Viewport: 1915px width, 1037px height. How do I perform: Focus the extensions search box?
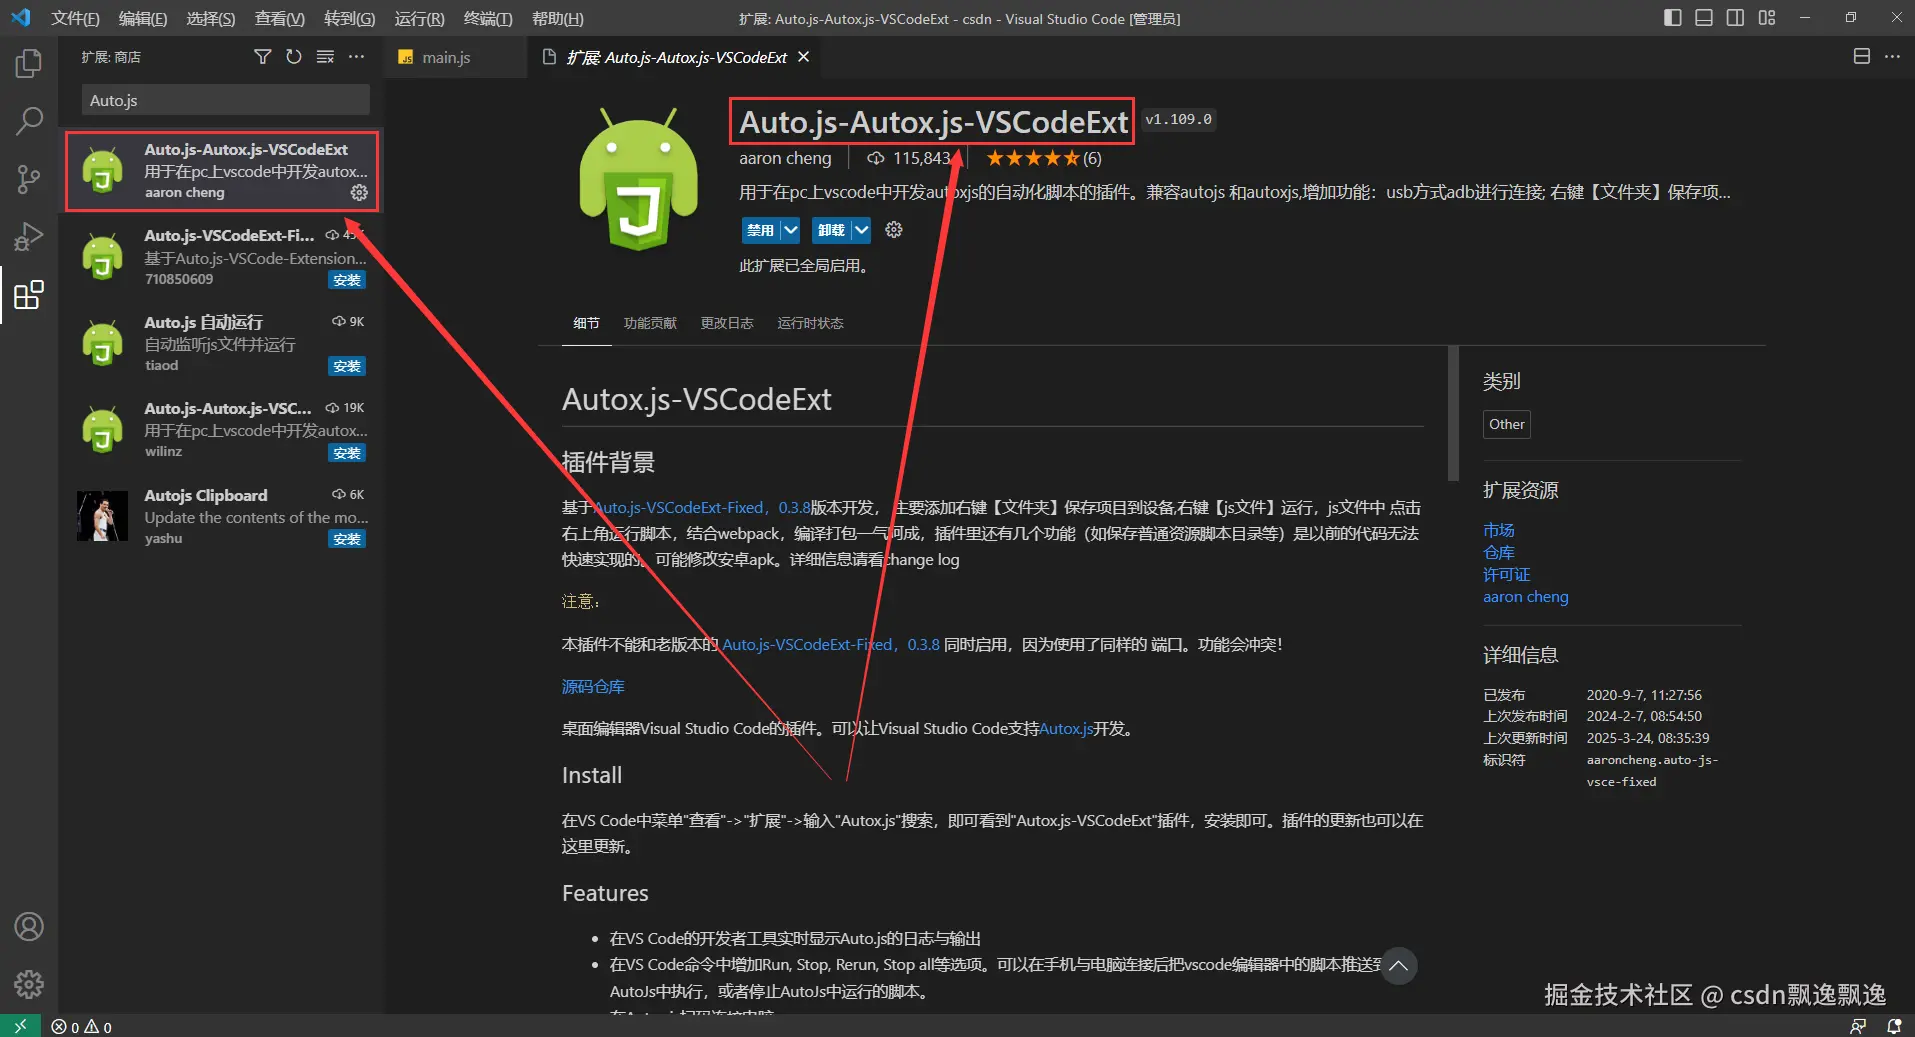tap(225, 100)
